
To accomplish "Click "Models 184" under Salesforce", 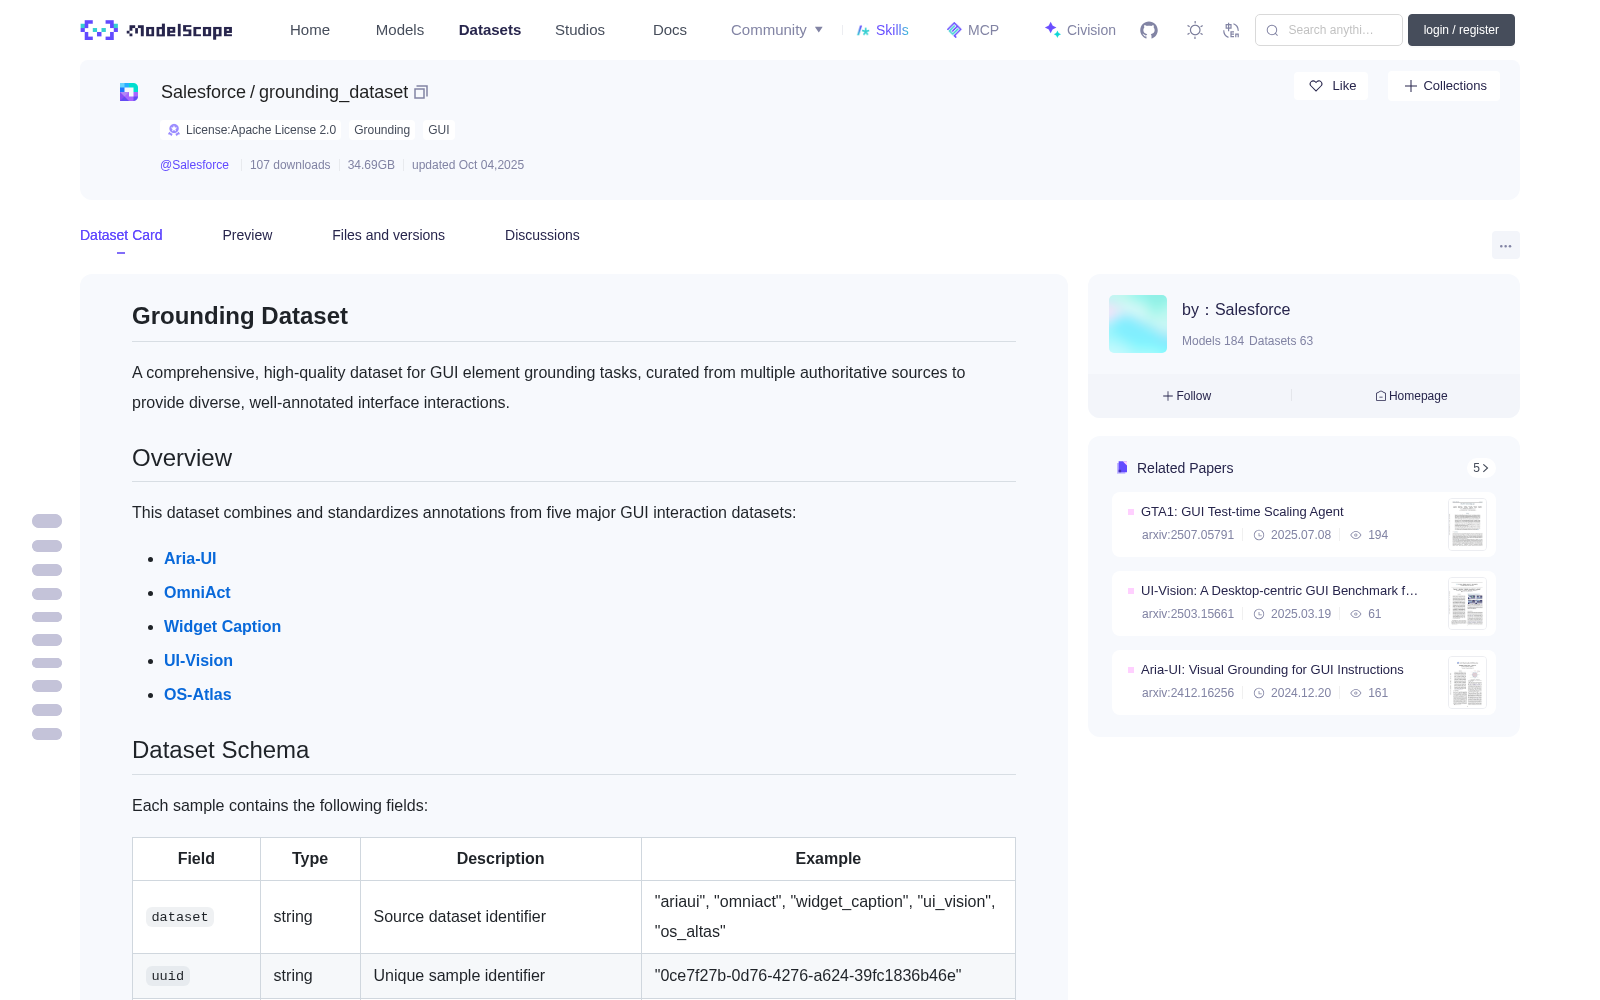I will coord(1213,341).
